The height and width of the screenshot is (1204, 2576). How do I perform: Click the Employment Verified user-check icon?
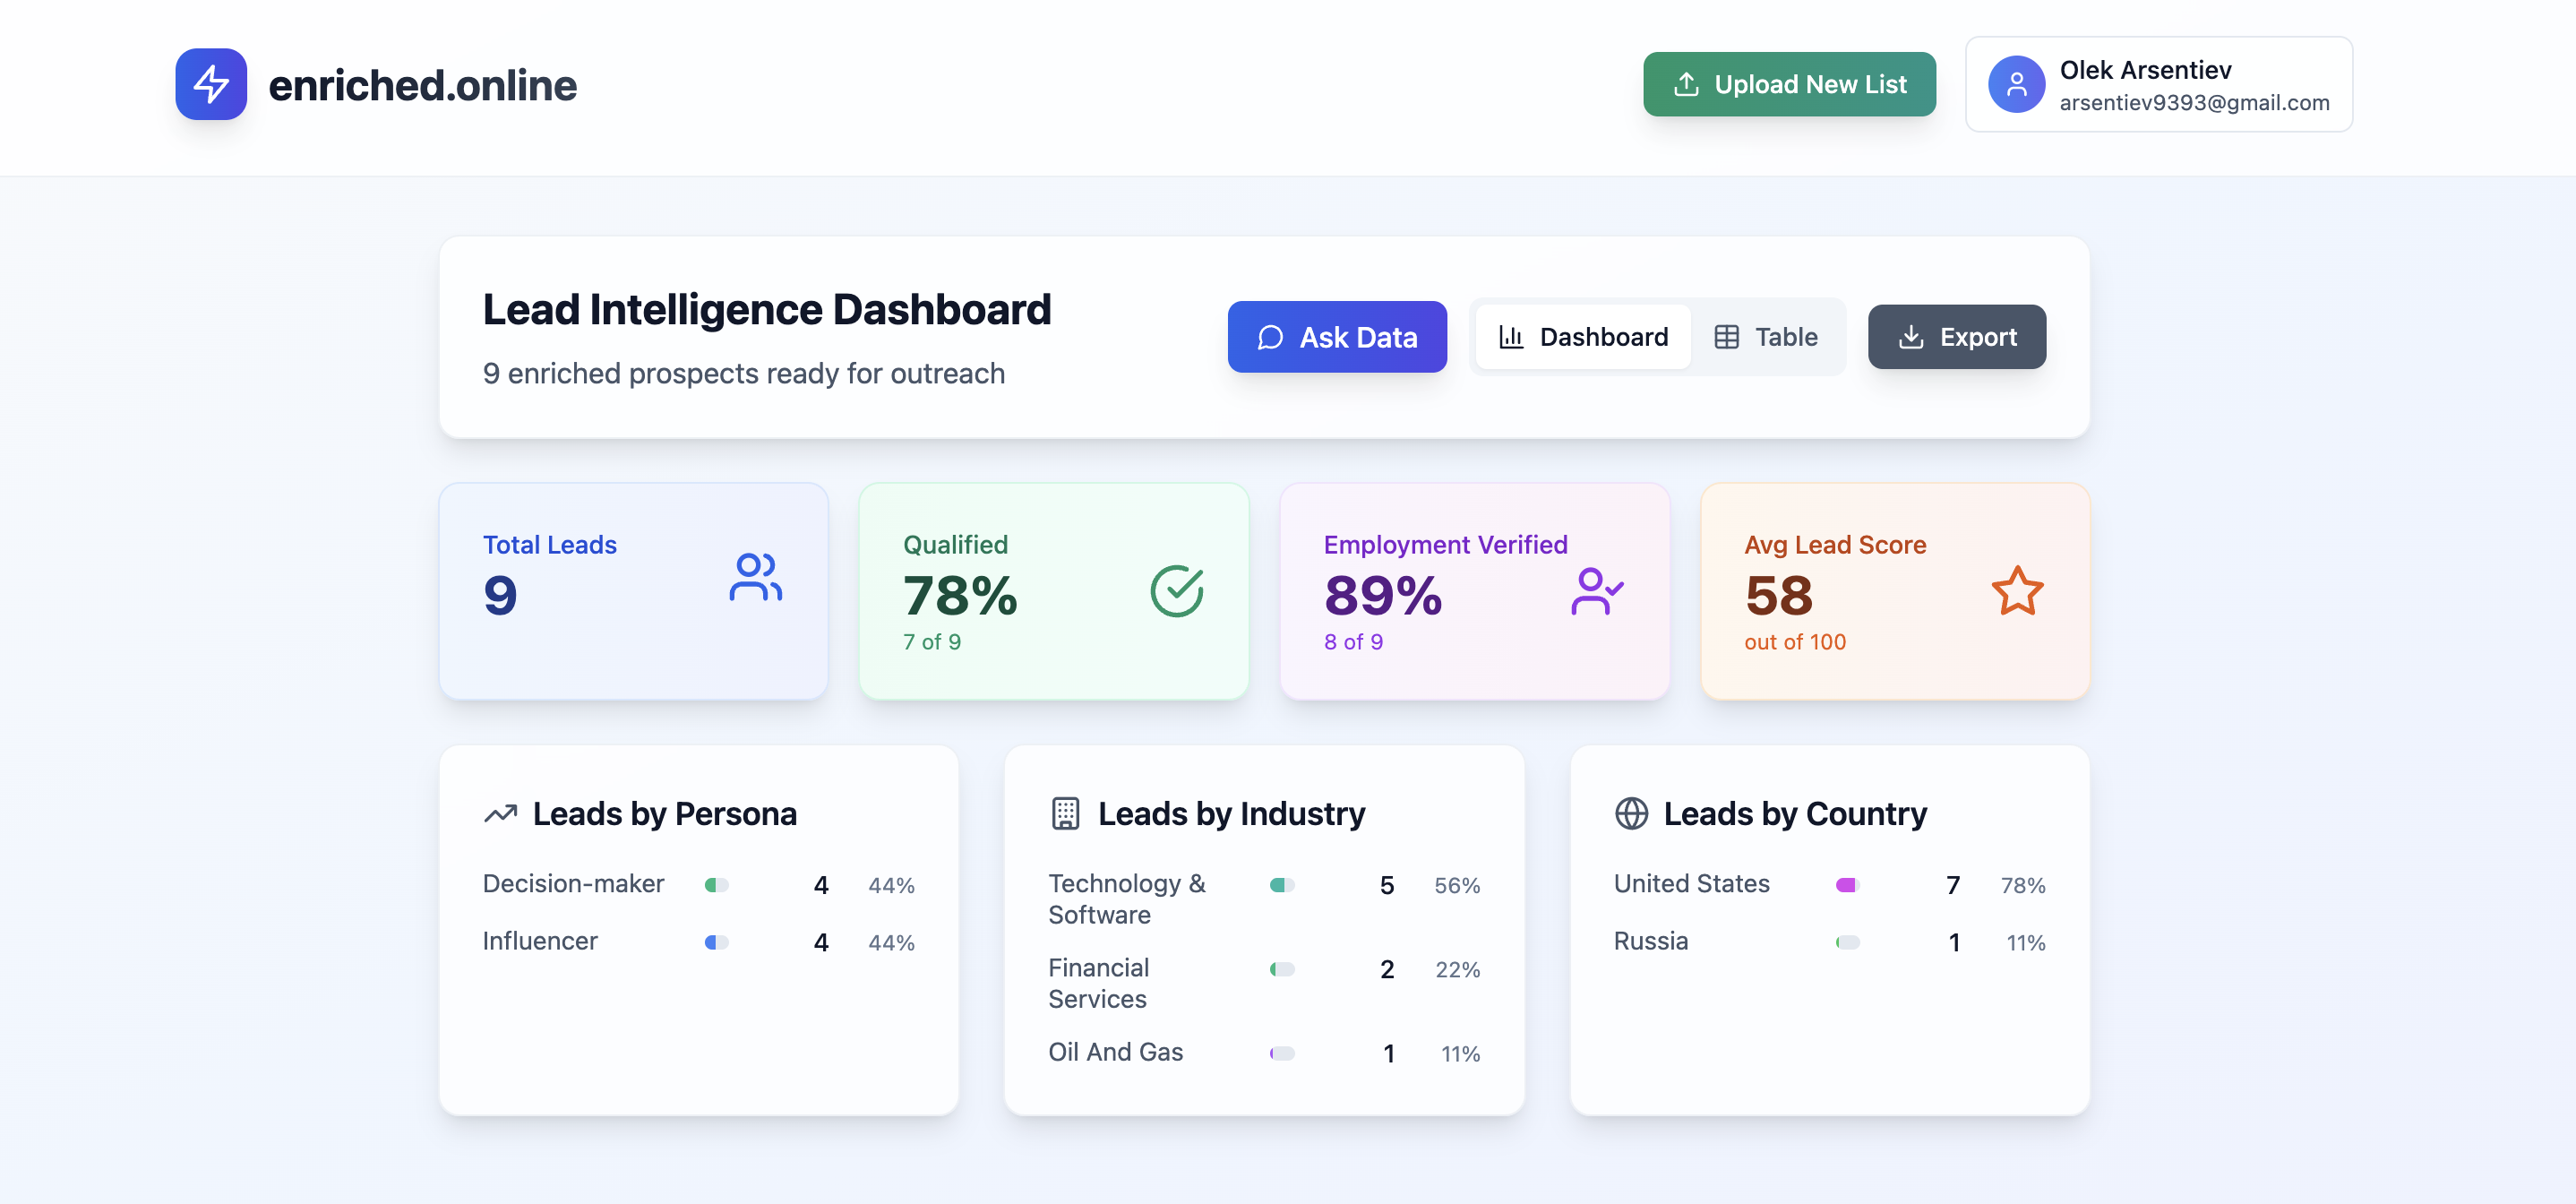coord(1596,591)
